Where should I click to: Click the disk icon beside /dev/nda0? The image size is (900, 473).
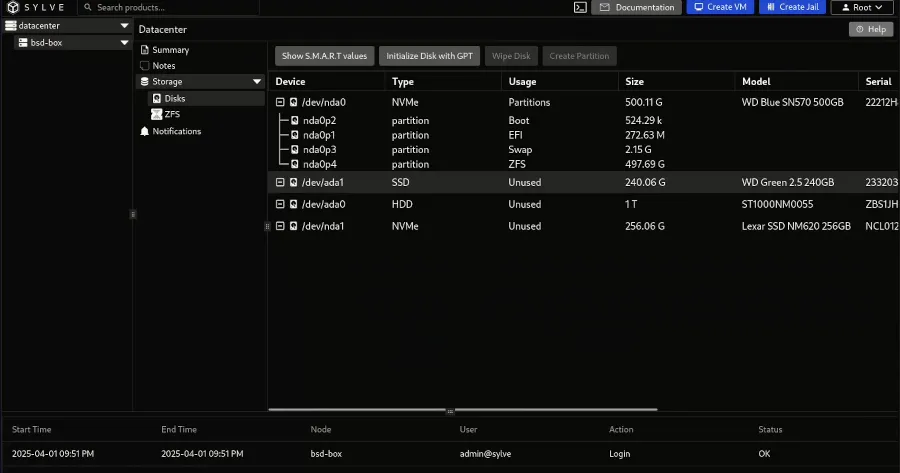pos(293,102)
